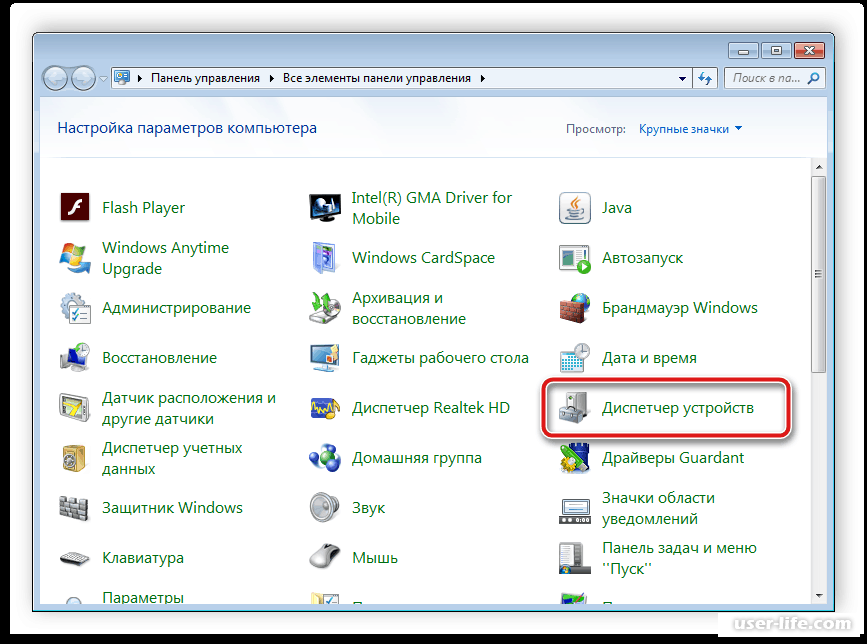The image size is (867, 644).
Task: Open the Java coffee cup icon
Action: pyautogui.click(x=574, y=208)
